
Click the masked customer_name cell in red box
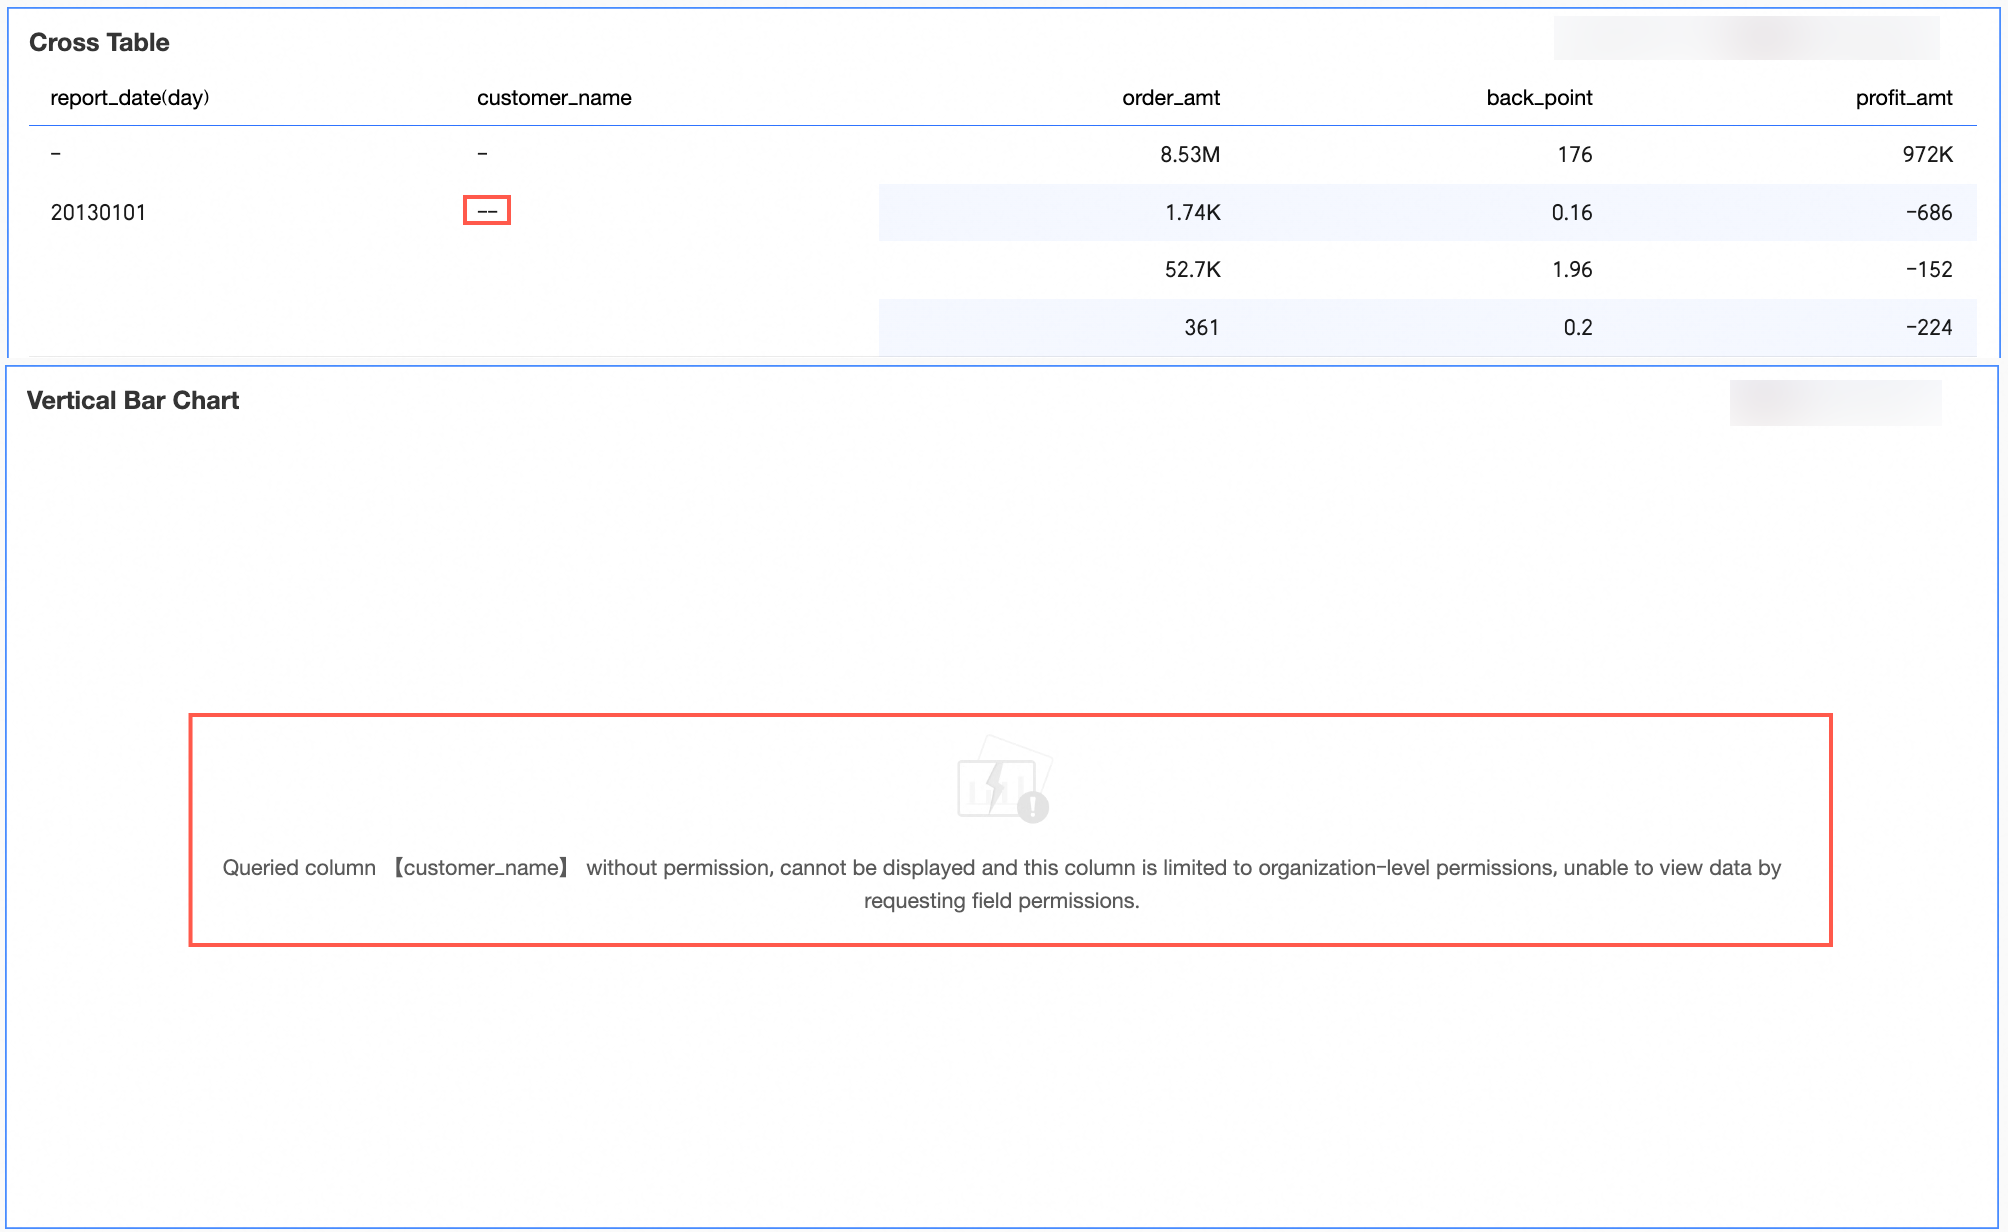tap(487, 211)
